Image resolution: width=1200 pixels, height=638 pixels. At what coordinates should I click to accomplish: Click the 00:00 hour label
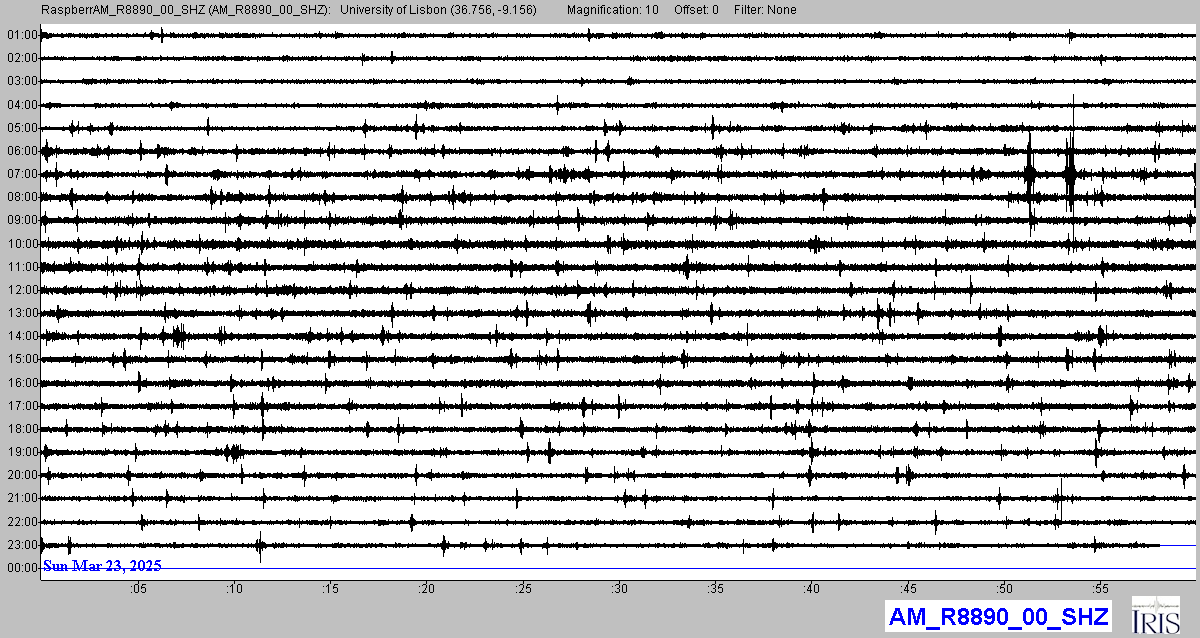click(22, 568)
